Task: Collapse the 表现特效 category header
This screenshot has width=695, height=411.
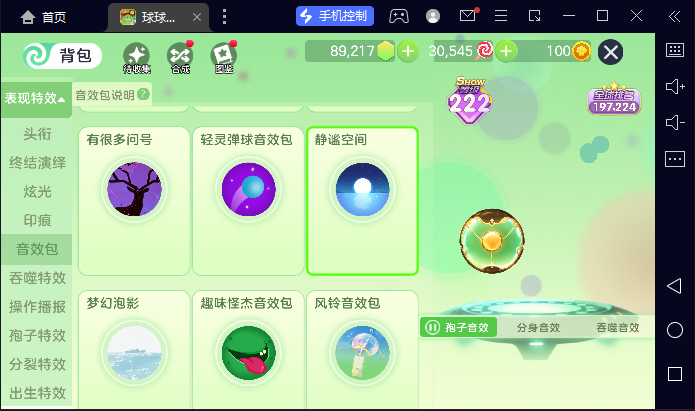Action: point(36,98)
